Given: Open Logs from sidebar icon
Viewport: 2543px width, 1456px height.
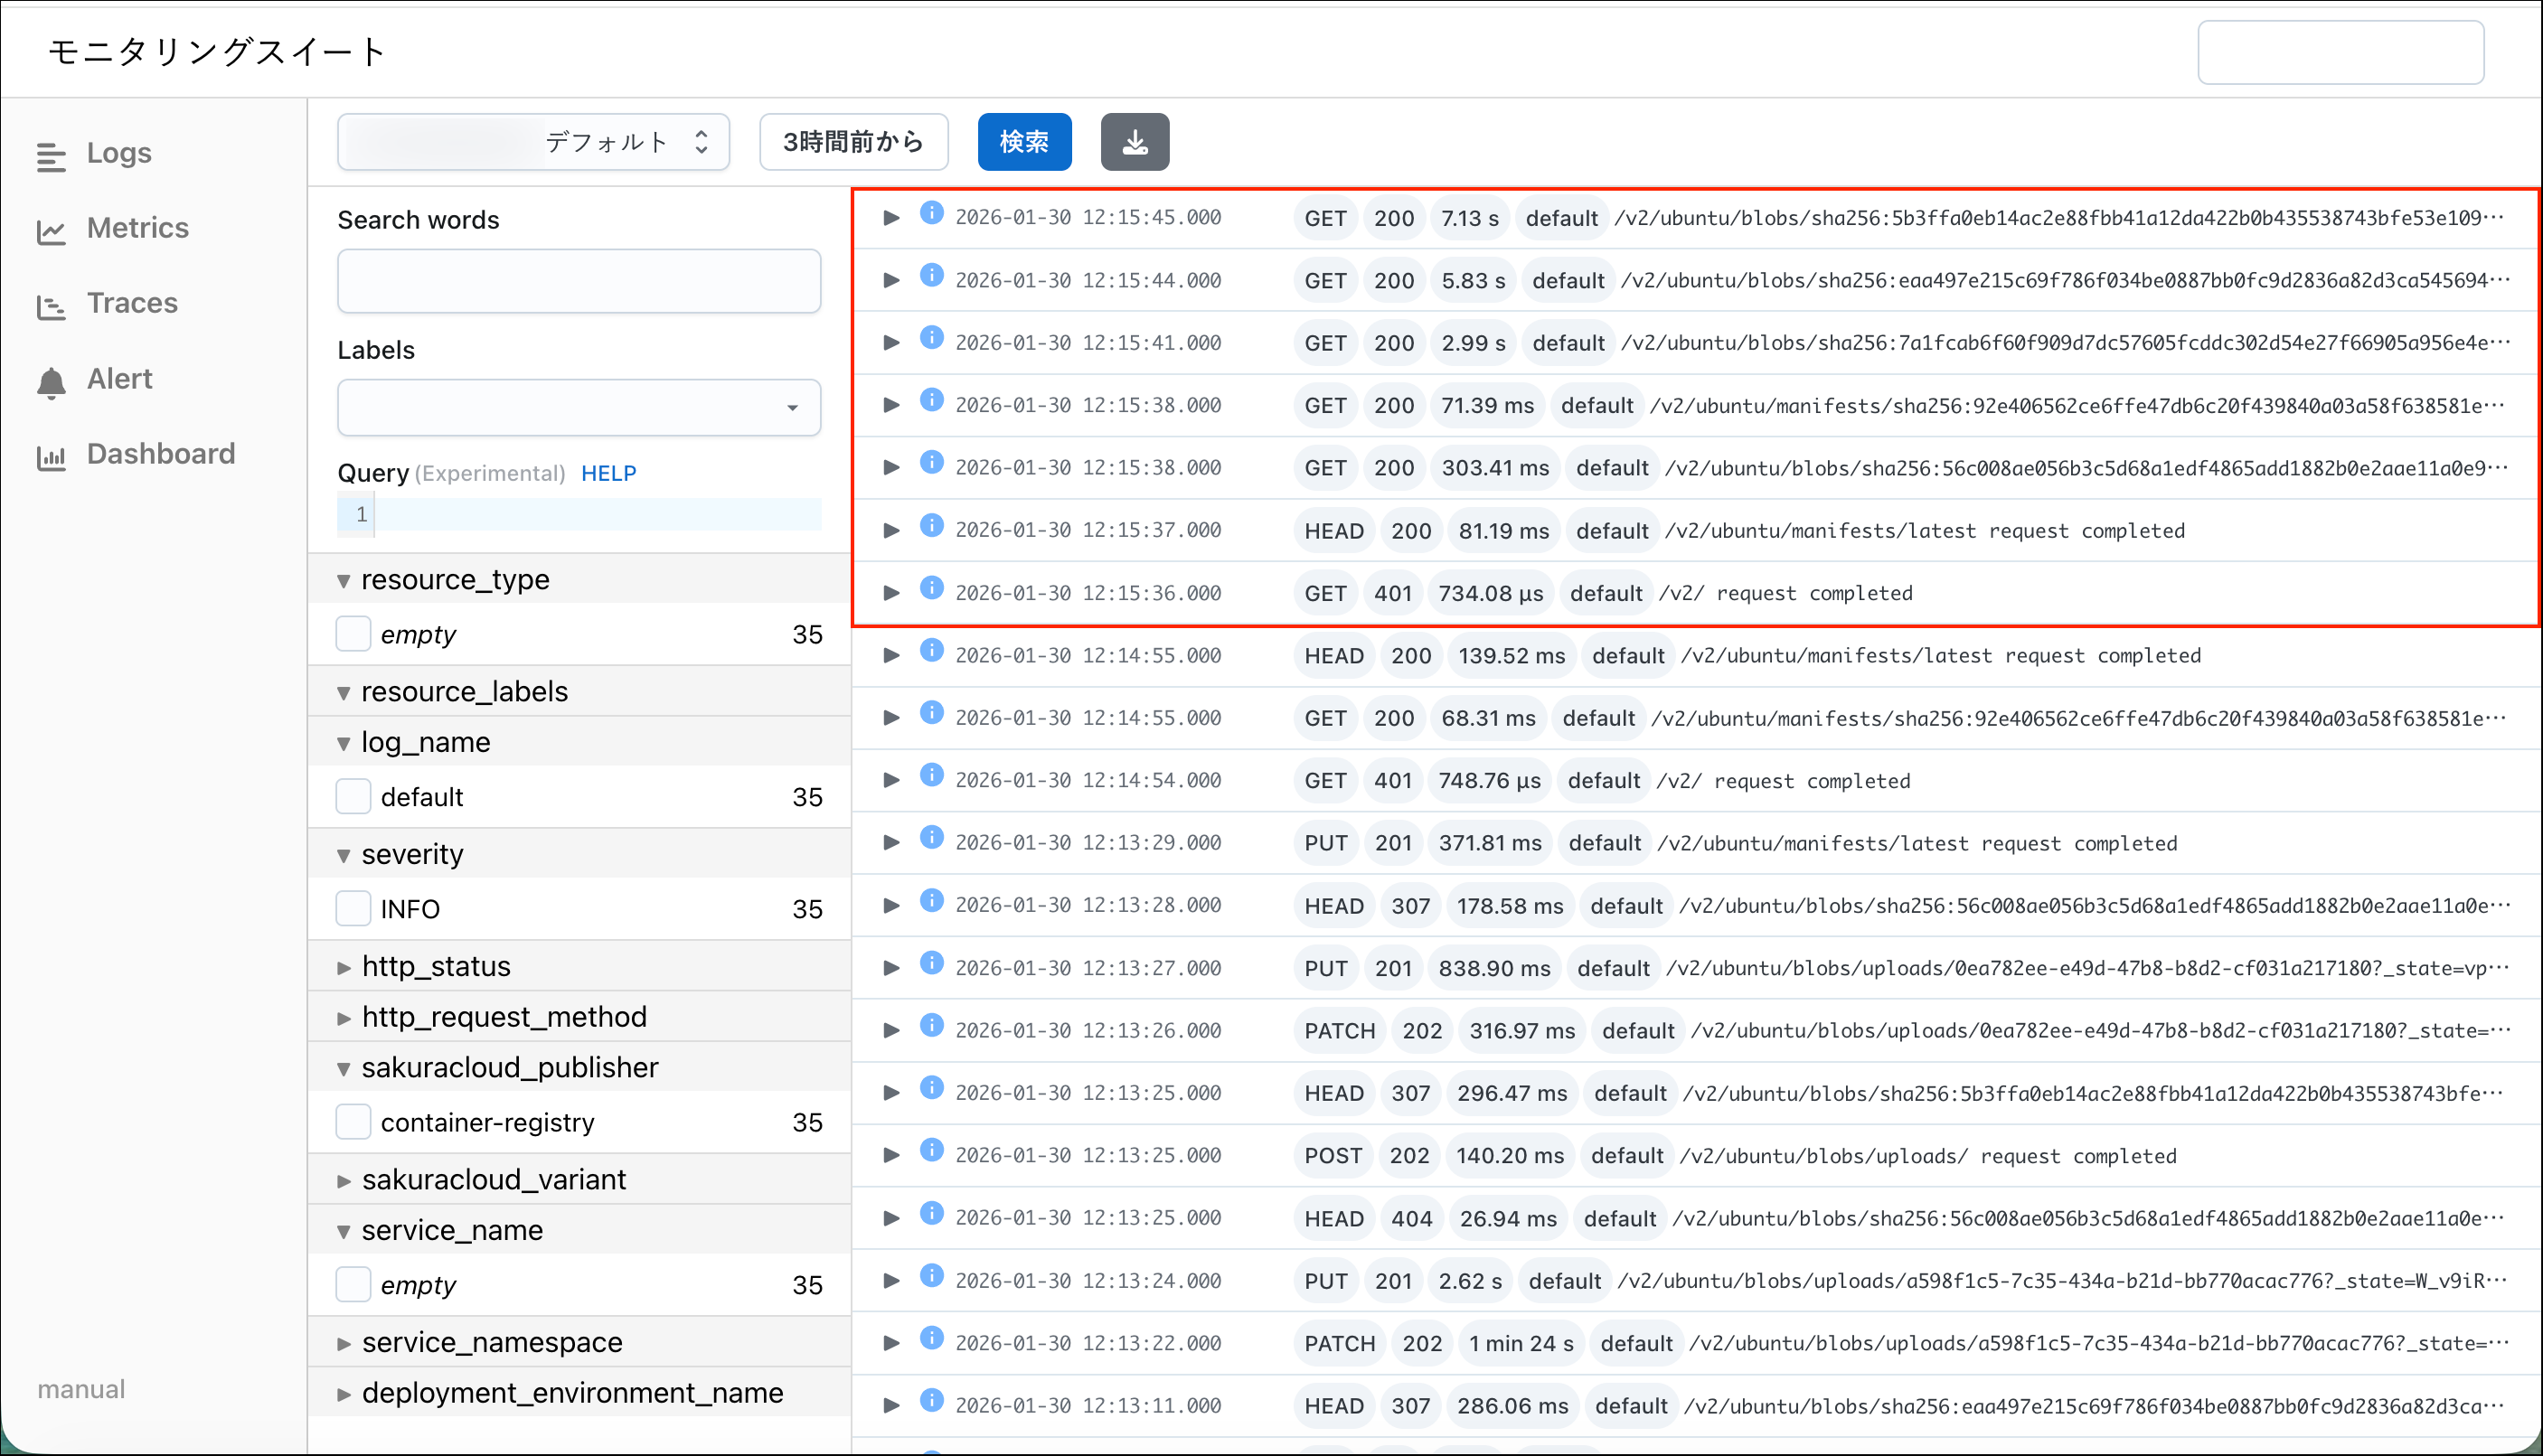Looking at the screenshot, I should coord(51,156).
